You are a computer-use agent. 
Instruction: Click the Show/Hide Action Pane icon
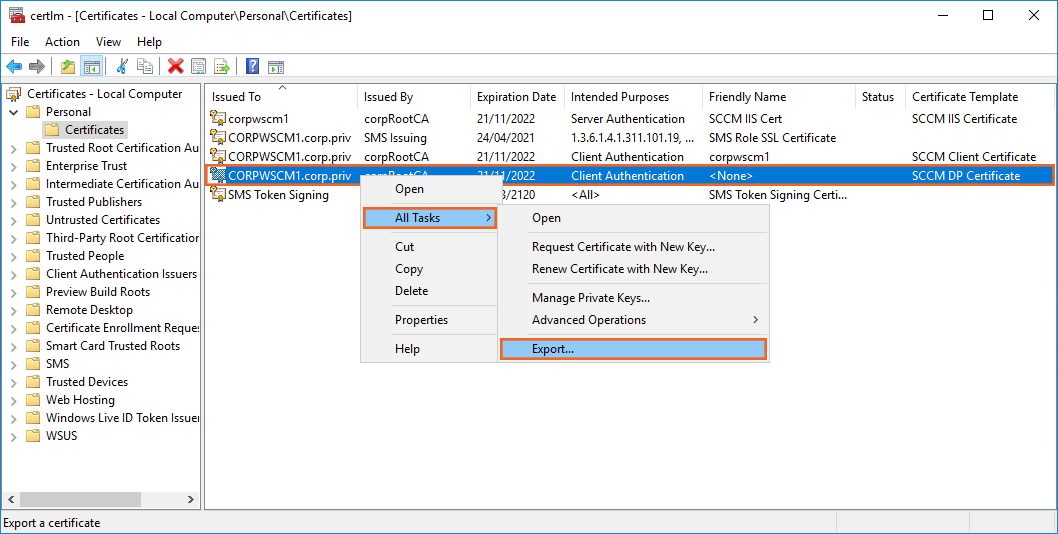(x=276, y=67)
